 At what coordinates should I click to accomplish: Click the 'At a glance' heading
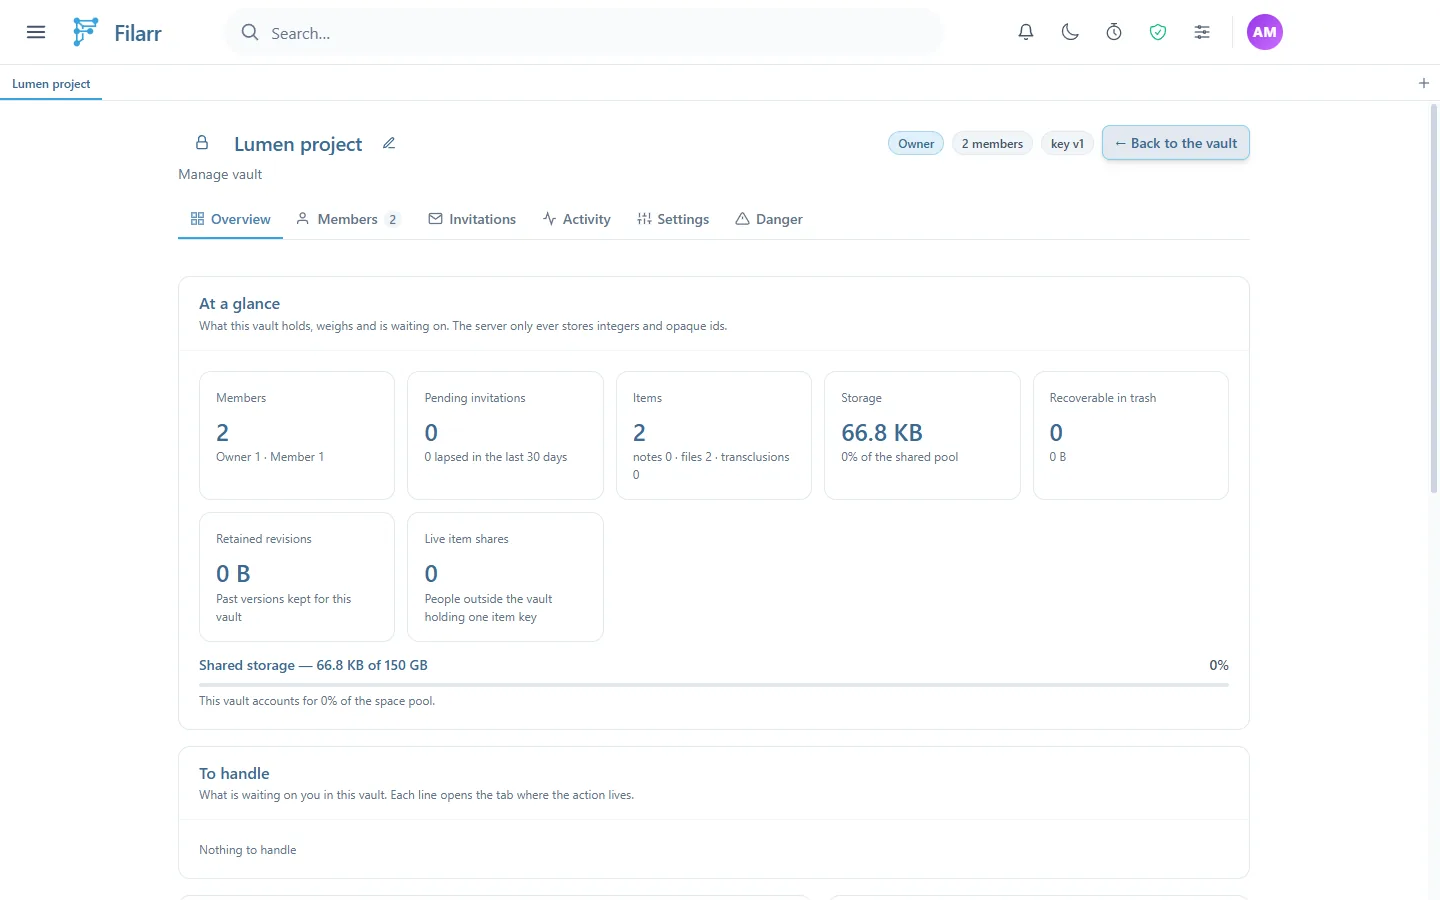click(x=239, y=304)
